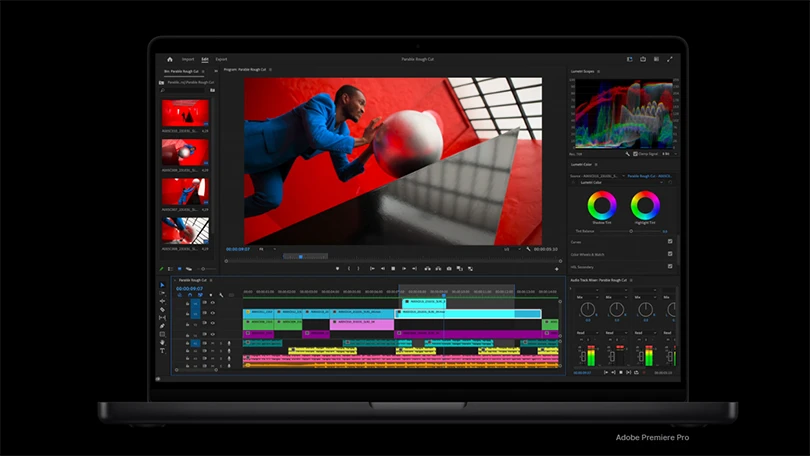Select the Hand tool
Image resolution: width=810 pixels, height=456 pixels.
click(x=162, y=342)
